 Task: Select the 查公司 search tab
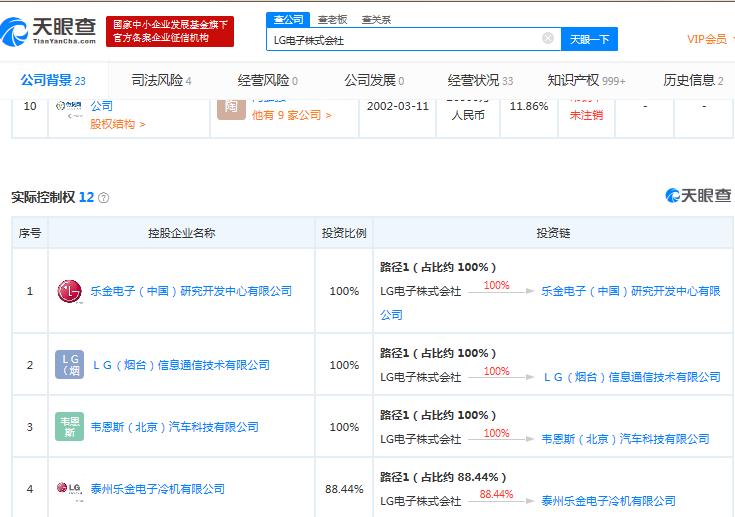point(288,19)
